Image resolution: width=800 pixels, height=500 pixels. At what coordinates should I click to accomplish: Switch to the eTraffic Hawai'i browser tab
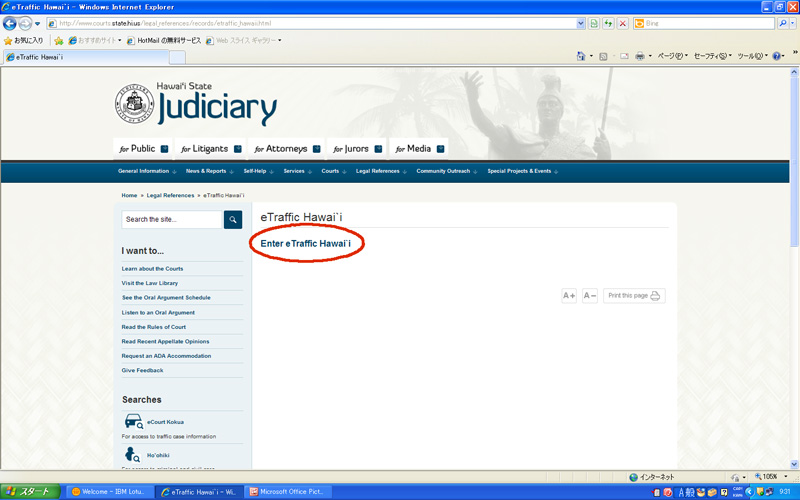click(x=86, y=57)
